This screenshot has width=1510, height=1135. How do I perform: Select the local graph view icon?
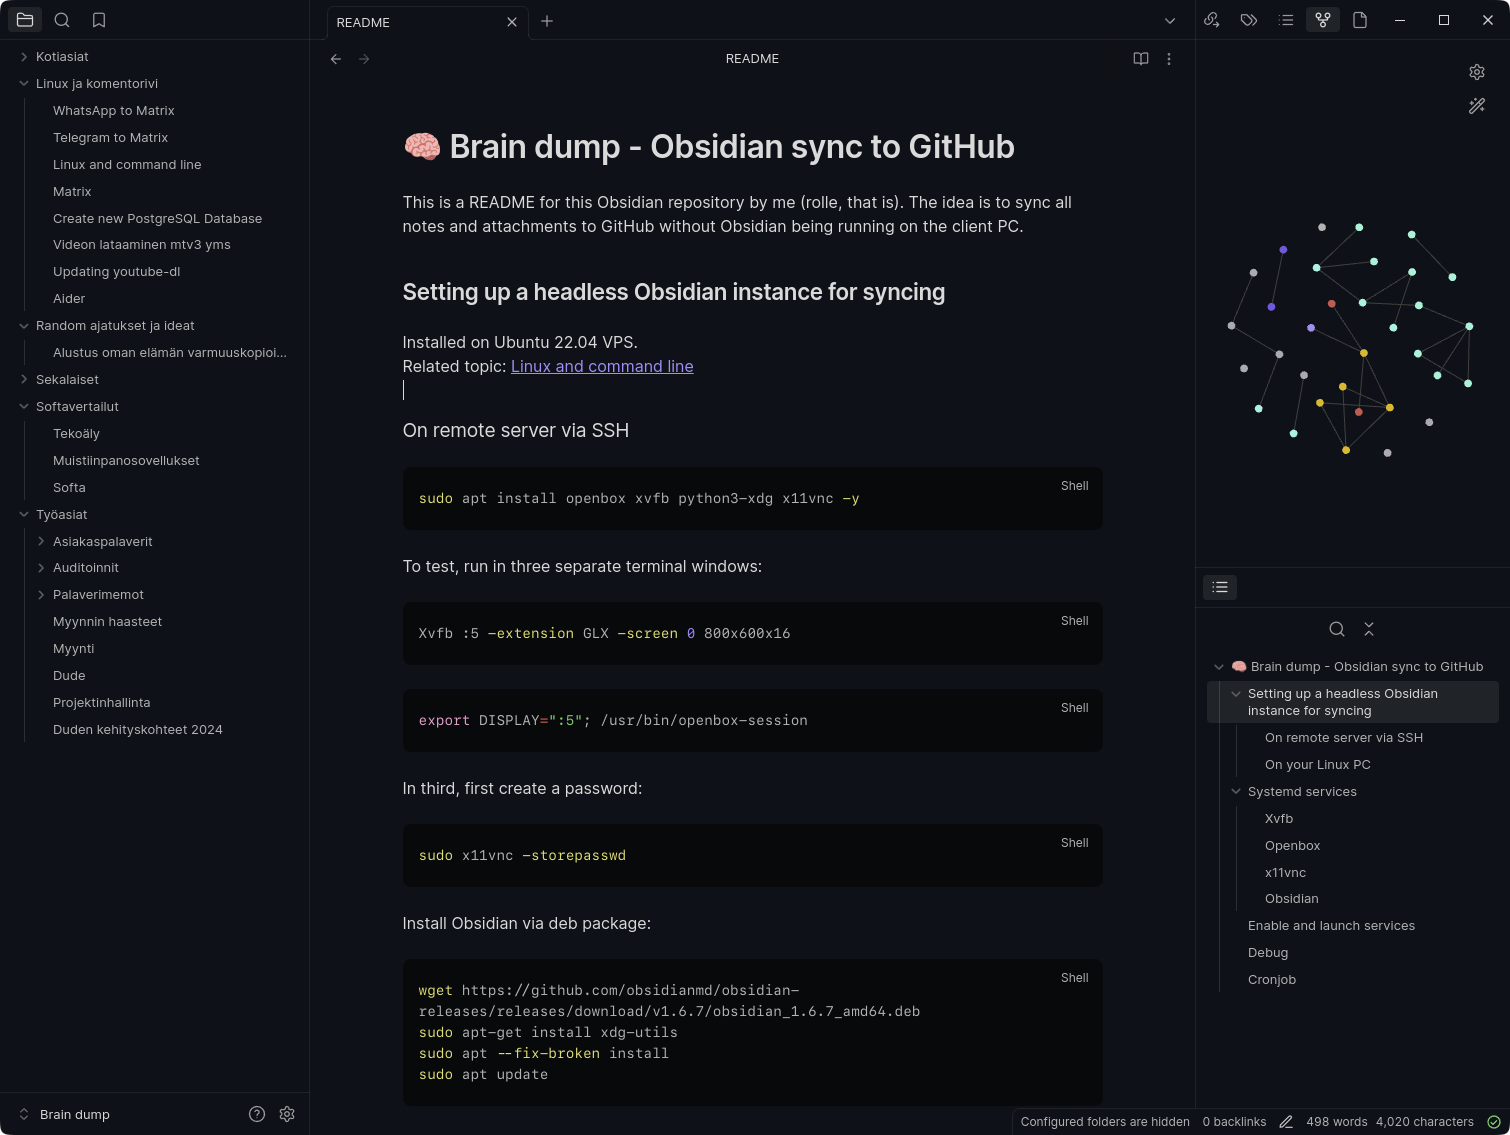point(1323,20)
